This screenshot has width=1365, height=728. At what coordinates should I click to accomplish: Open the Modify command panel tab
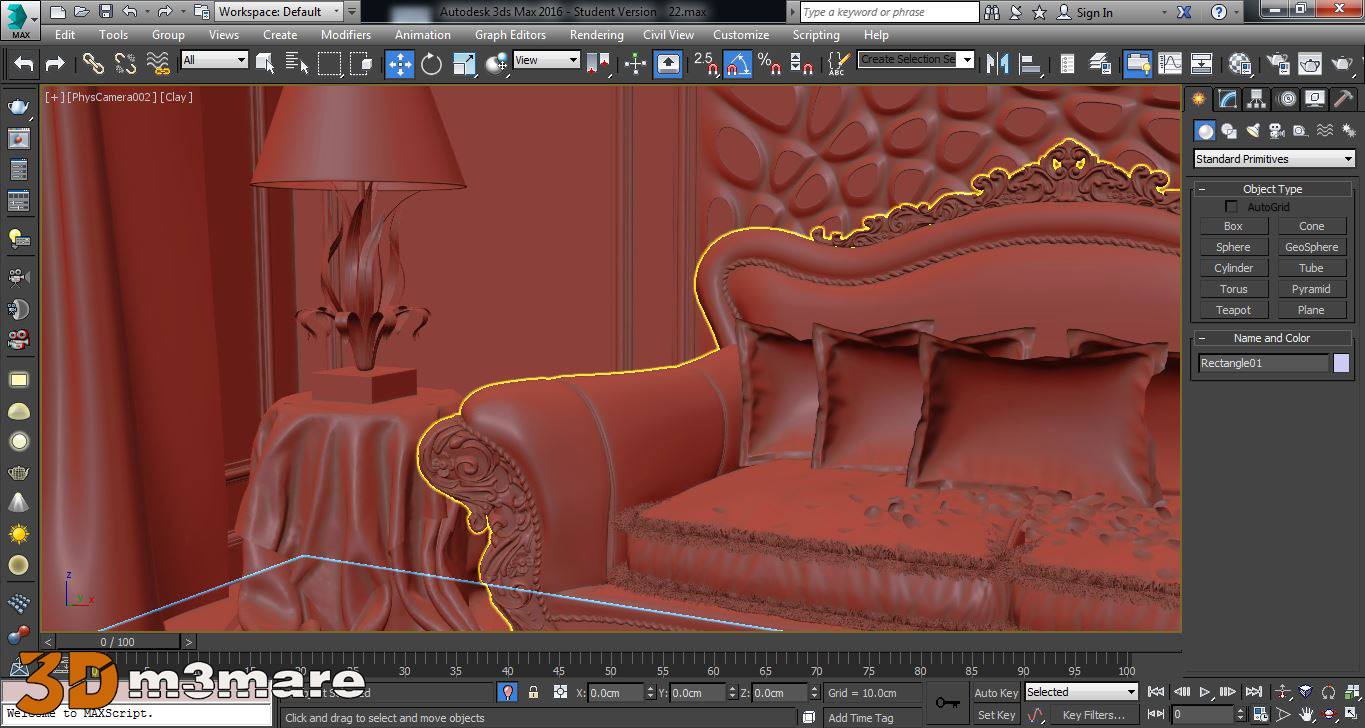1227,99
